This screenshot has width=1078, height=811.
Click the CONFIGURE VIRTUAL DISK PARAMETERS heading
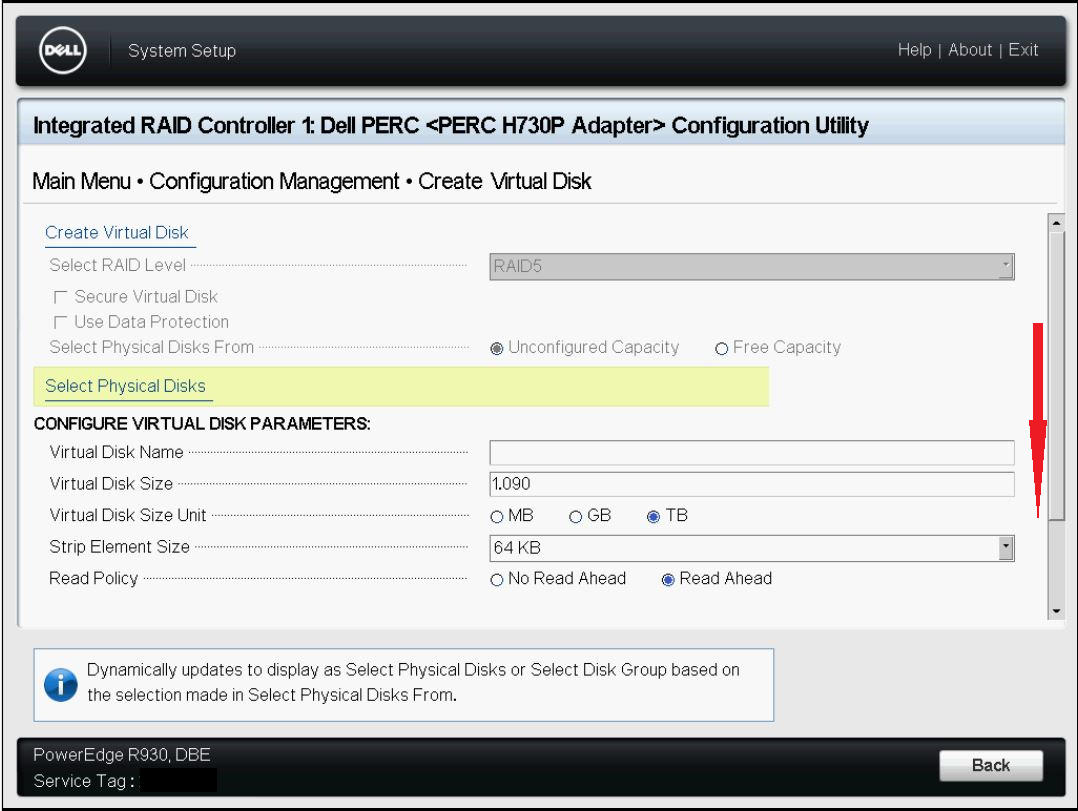[x=202, y=423]
